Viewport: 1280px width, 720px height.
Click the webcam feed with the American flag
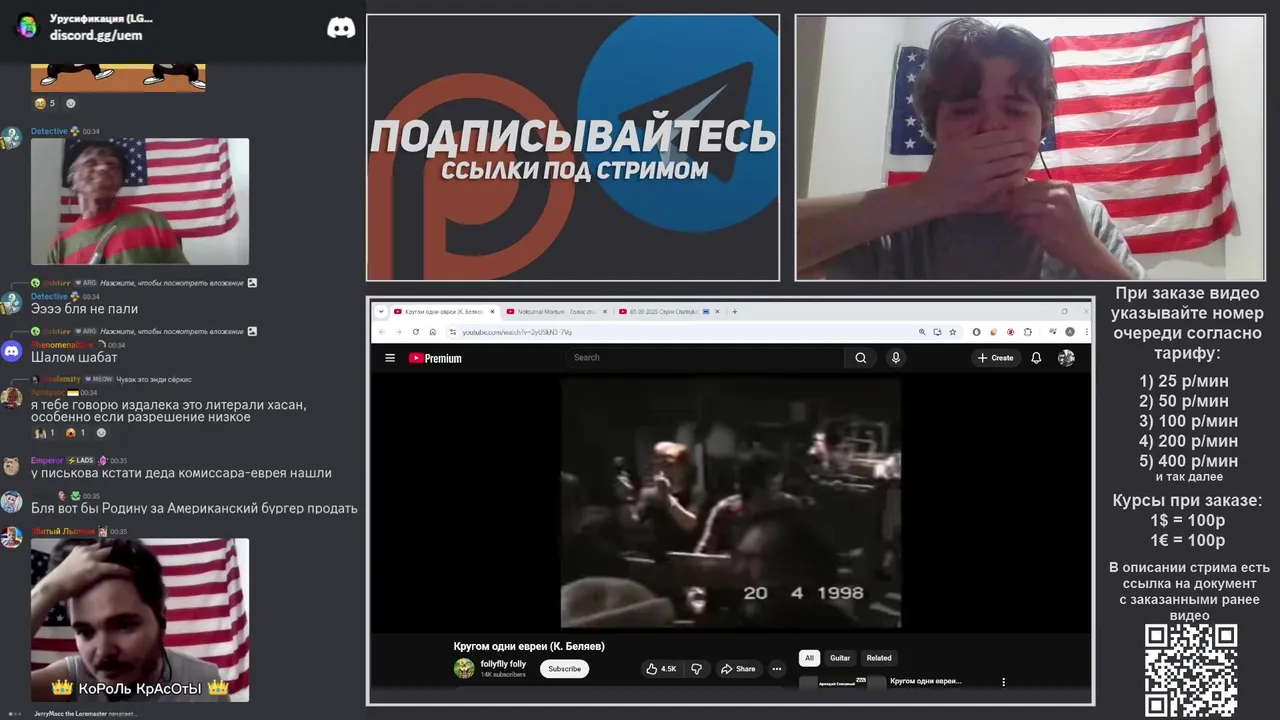point(1030,148)
